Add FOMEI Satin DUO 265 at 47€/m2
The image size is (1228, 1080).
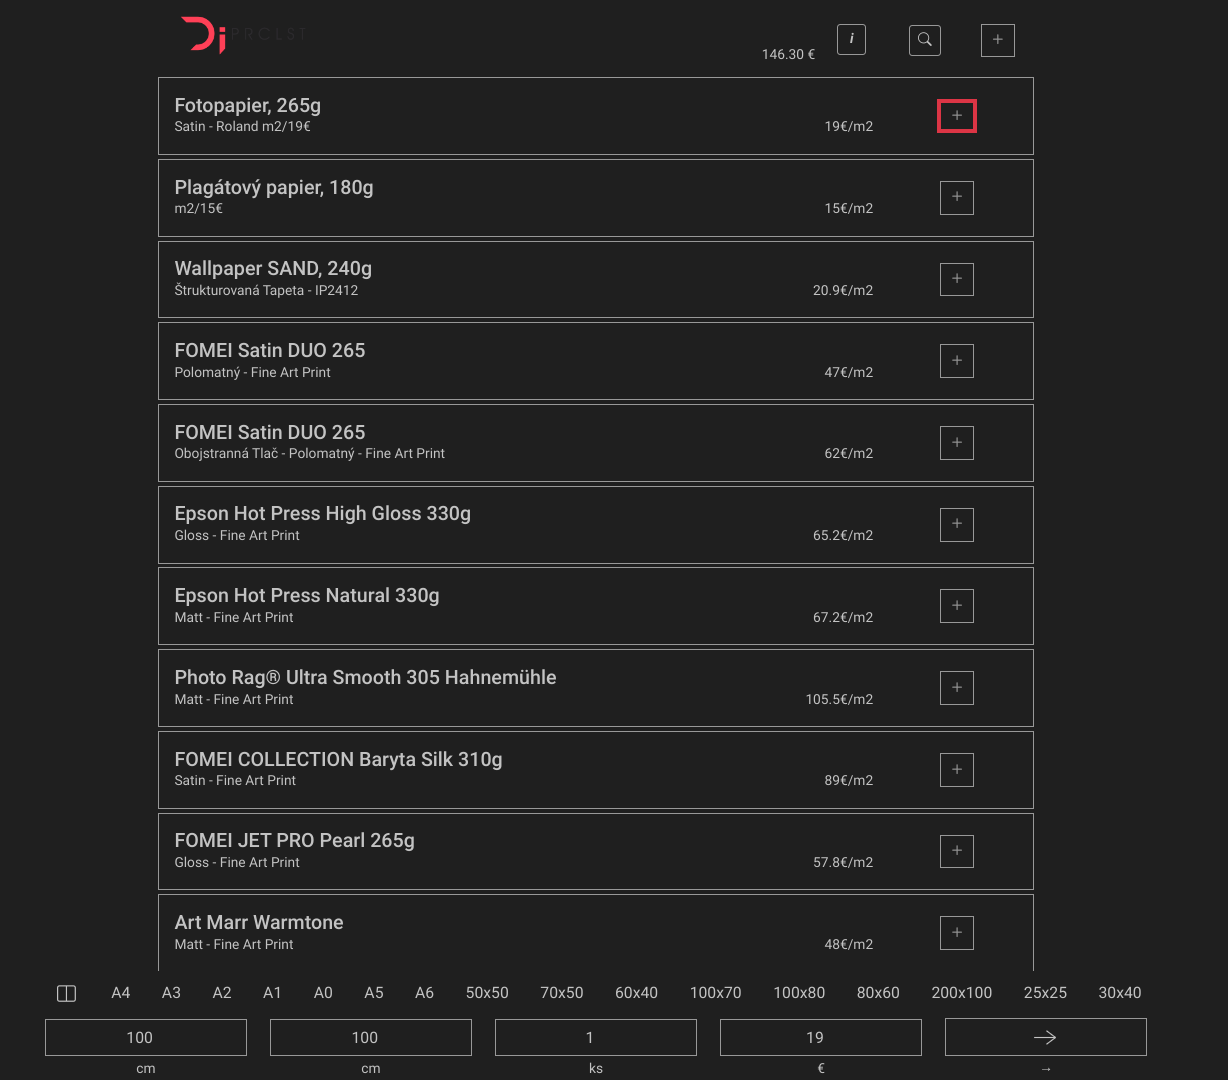coord(957,361)
